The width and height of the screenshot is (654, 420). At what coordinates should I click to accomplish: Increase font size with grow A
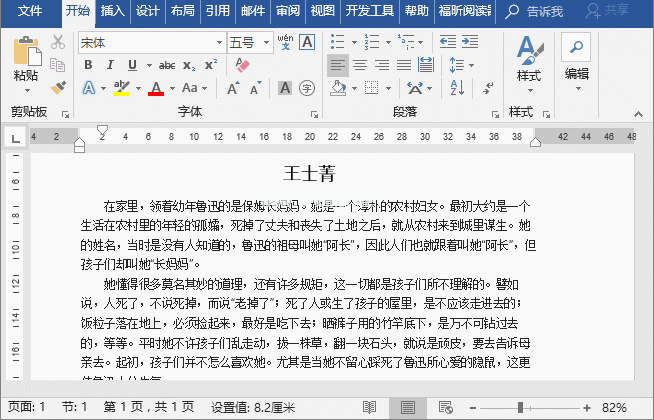coord(233,88)
